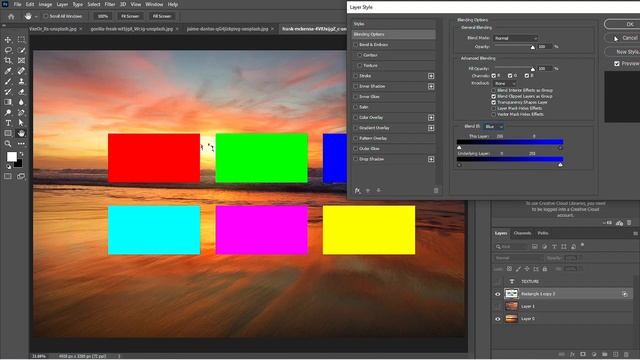640x360 pixels.
Task: Open the Image menu
Action: pos(45,4)
